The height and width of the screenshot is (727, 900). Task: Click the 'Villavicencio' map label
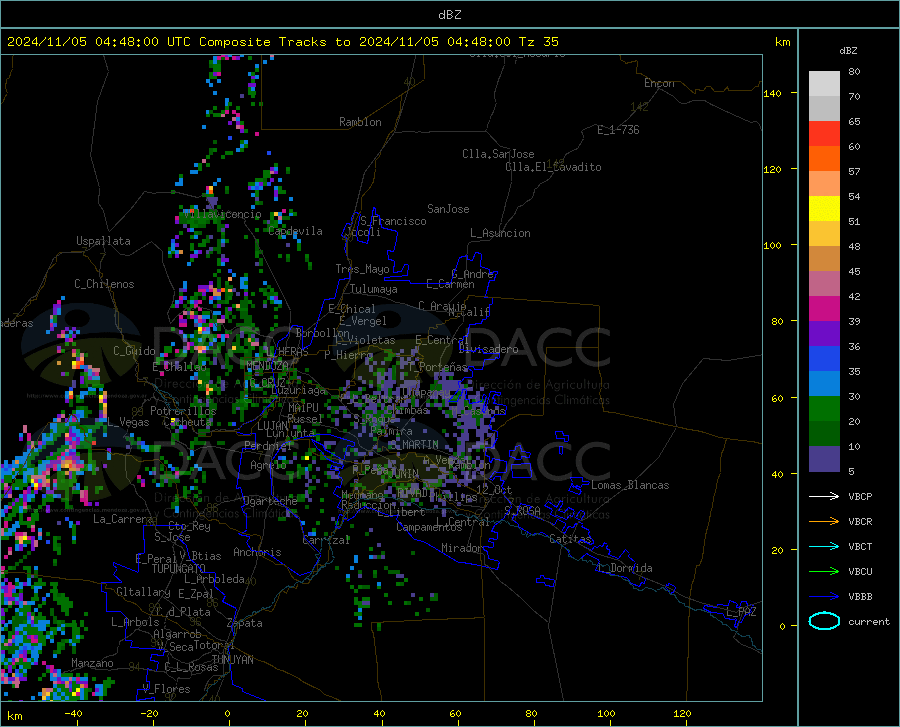pos(222,214)
